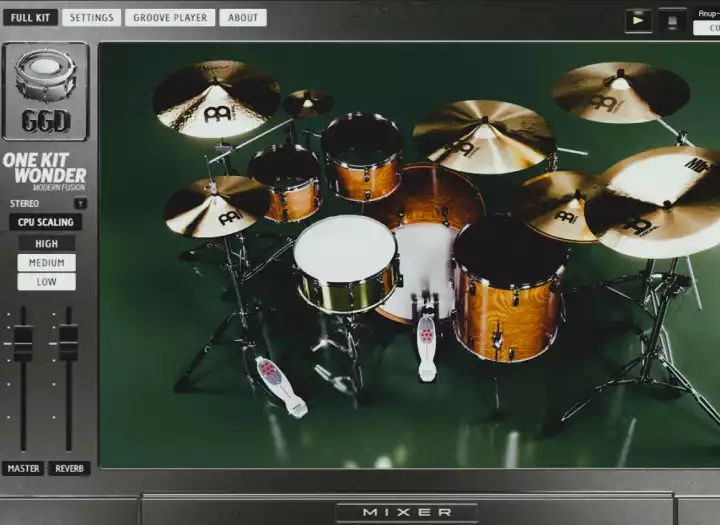Click the hi-hat foot pedal

point(279,384)
